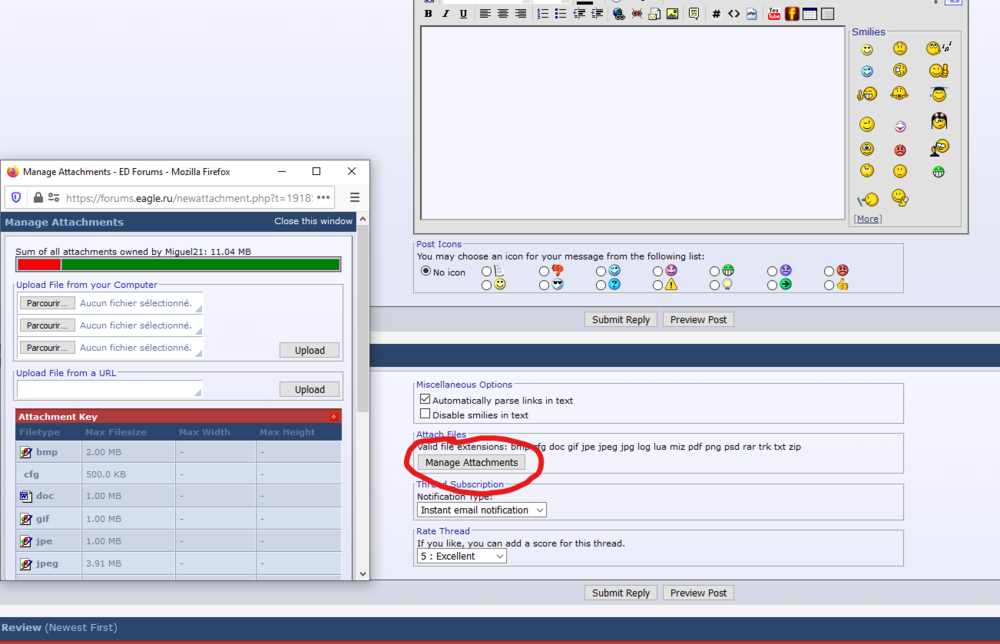Click the attachment storage usage bar
This screenshot has height=644, width=1000.
click(178, 265)
